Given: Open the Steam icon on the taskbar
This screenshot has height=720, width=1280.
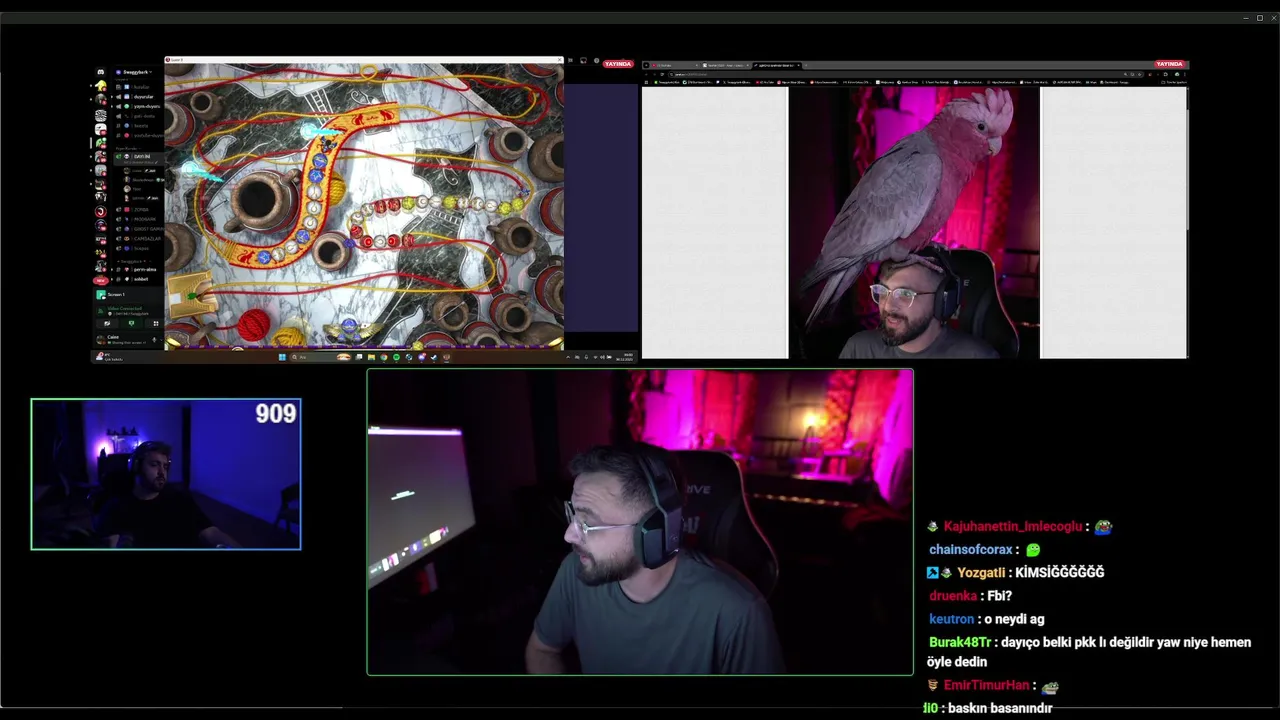Looking at the screenshot, I should [x=434, y=357].
